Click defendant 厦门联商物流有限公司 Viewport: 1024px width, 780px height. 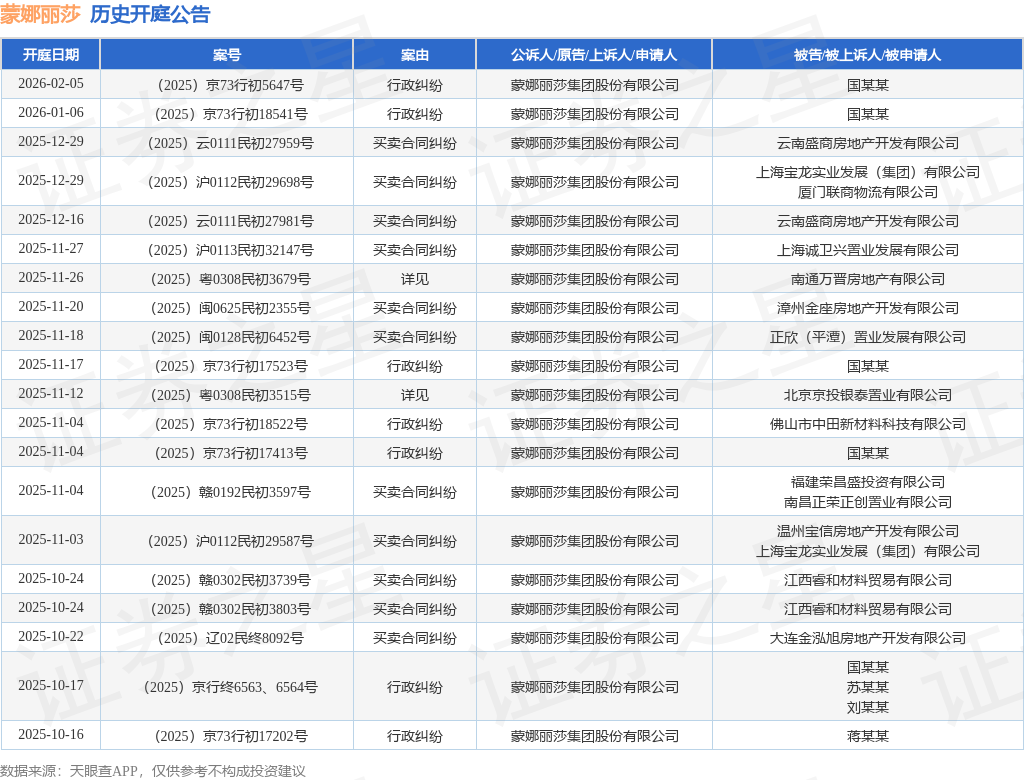tap(867, 192)
